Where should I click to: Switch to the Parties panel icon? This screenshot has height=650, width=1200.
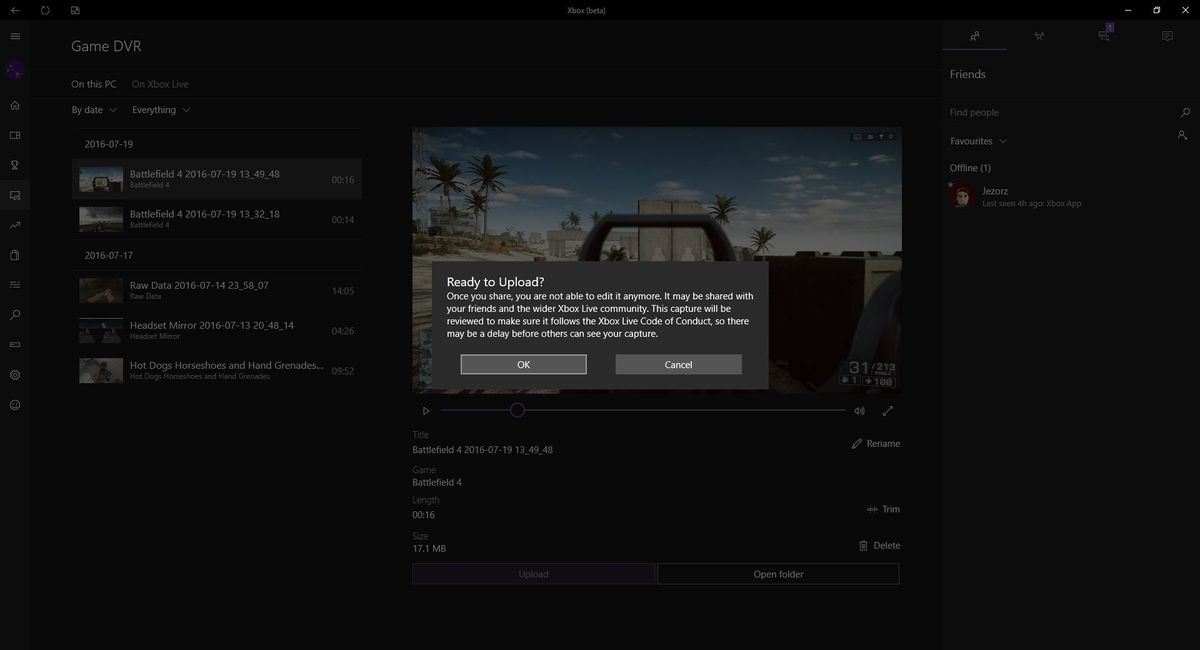pyautogui.click(x=1039, y=35)
